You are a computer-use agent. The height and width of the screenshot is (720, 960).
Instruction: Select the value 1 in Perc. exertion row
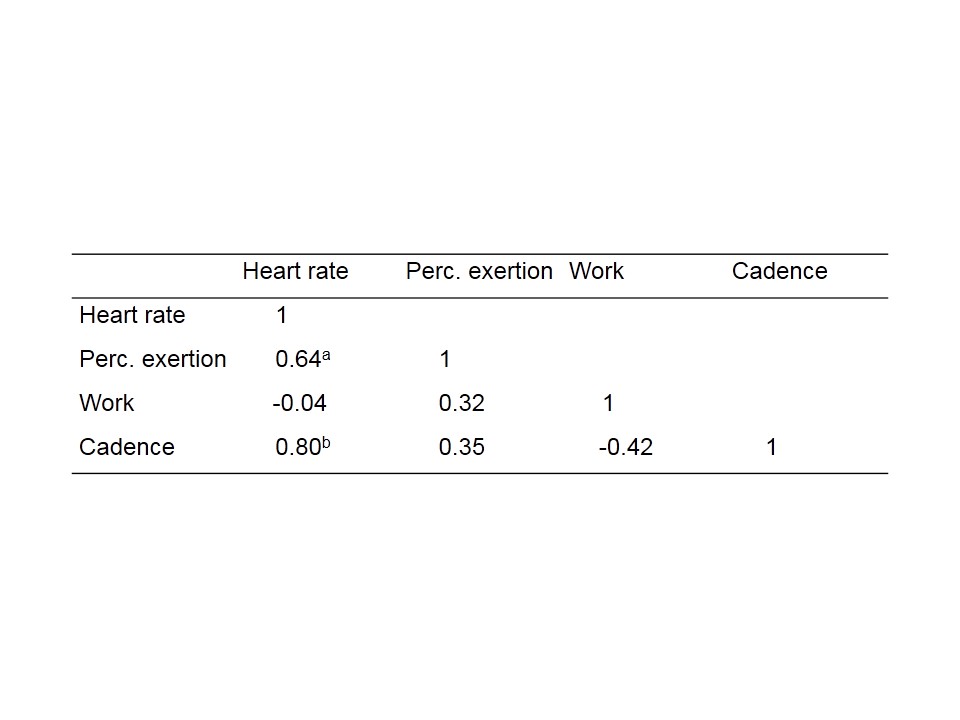point(445,359)
